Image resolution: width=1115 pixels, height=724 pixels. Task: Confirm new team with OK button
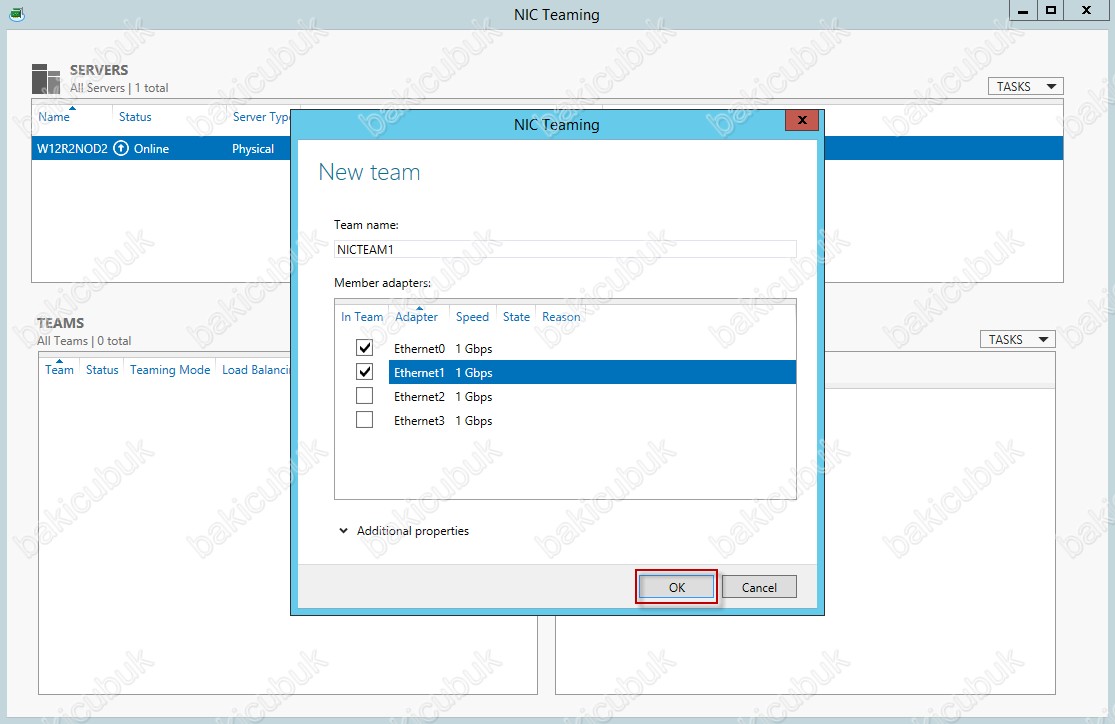[x=676, y=587]
